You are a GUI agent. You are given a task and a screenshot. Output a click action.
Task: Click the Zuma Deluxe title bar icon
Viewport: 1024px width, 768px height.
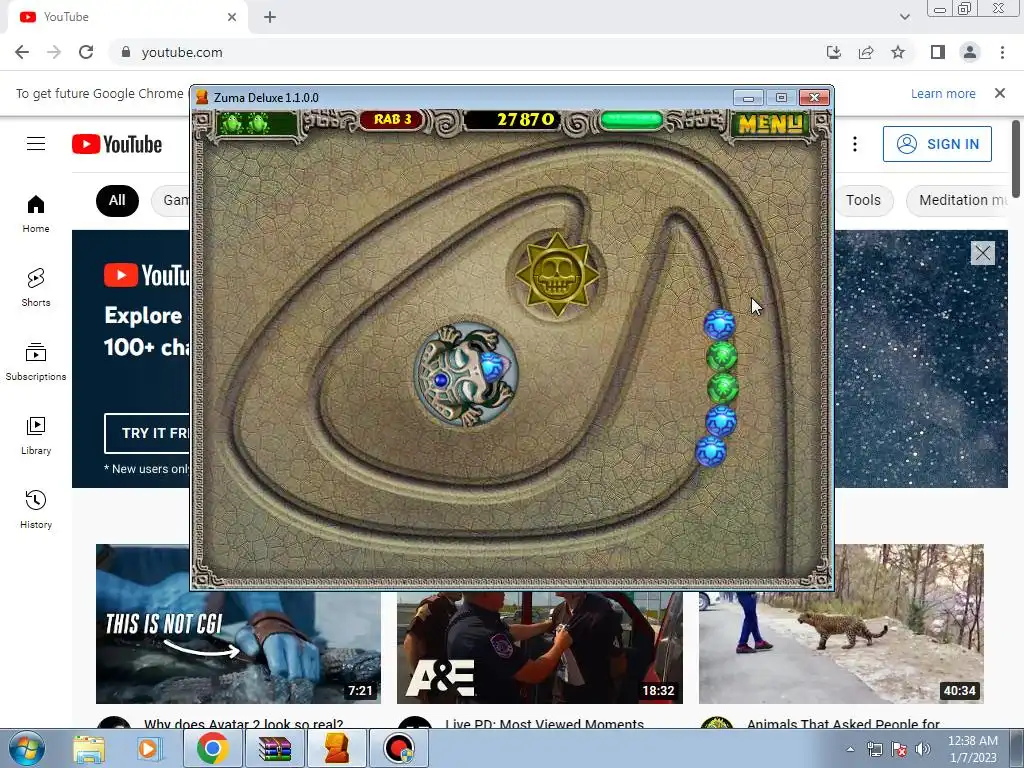(x=202, y=97)
